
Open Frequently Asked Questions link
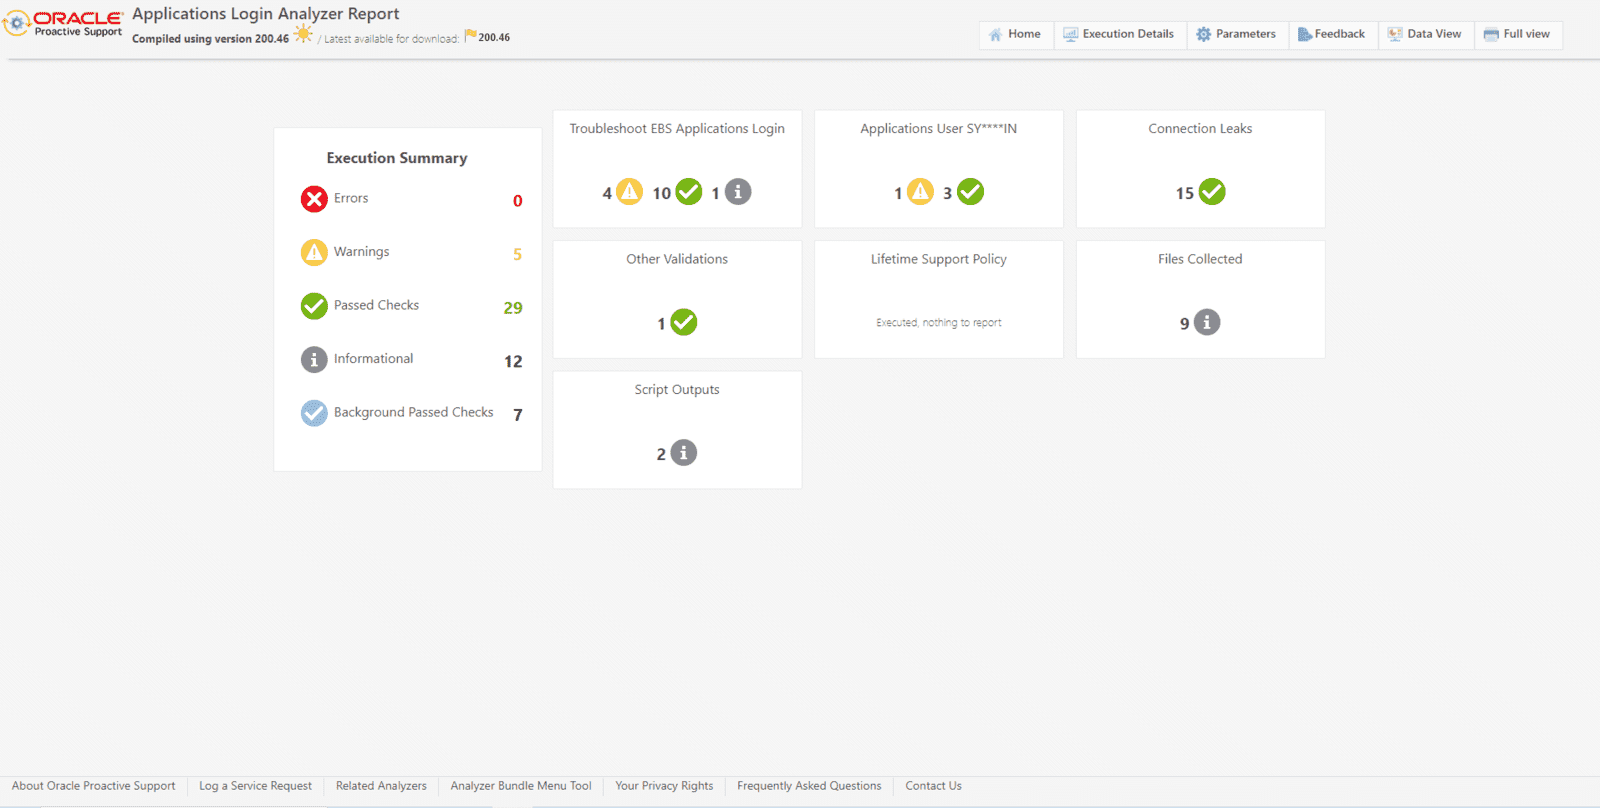[x=809, y=786]
